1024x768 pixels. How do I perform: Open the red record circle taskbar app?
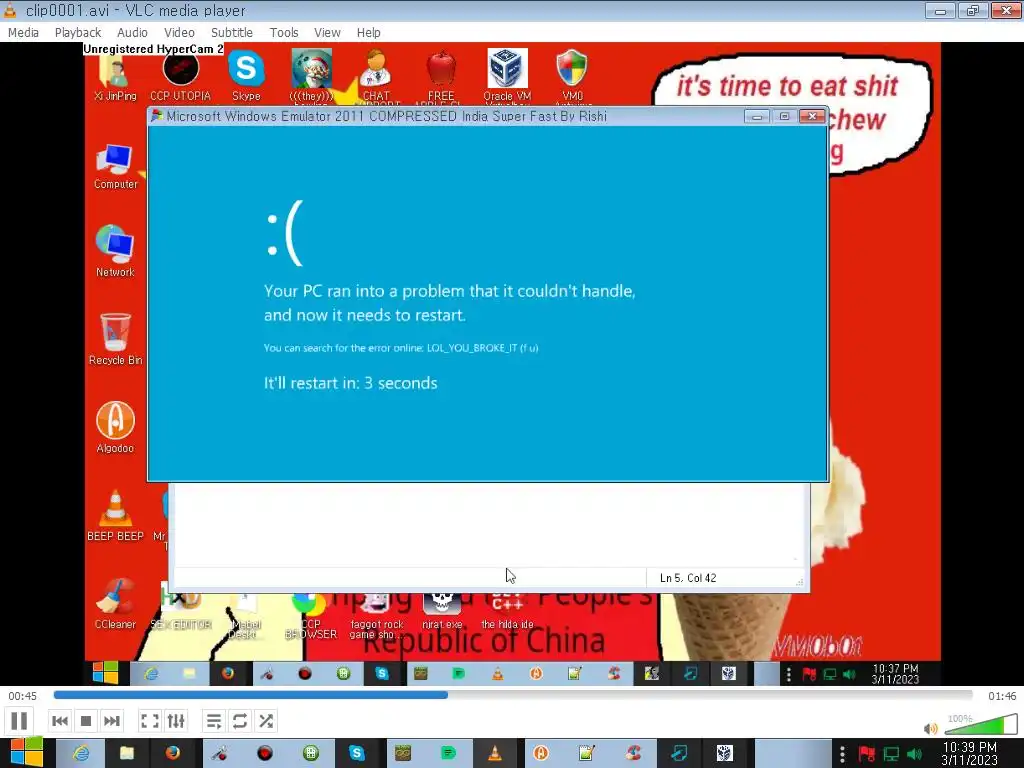click(264, 754)
